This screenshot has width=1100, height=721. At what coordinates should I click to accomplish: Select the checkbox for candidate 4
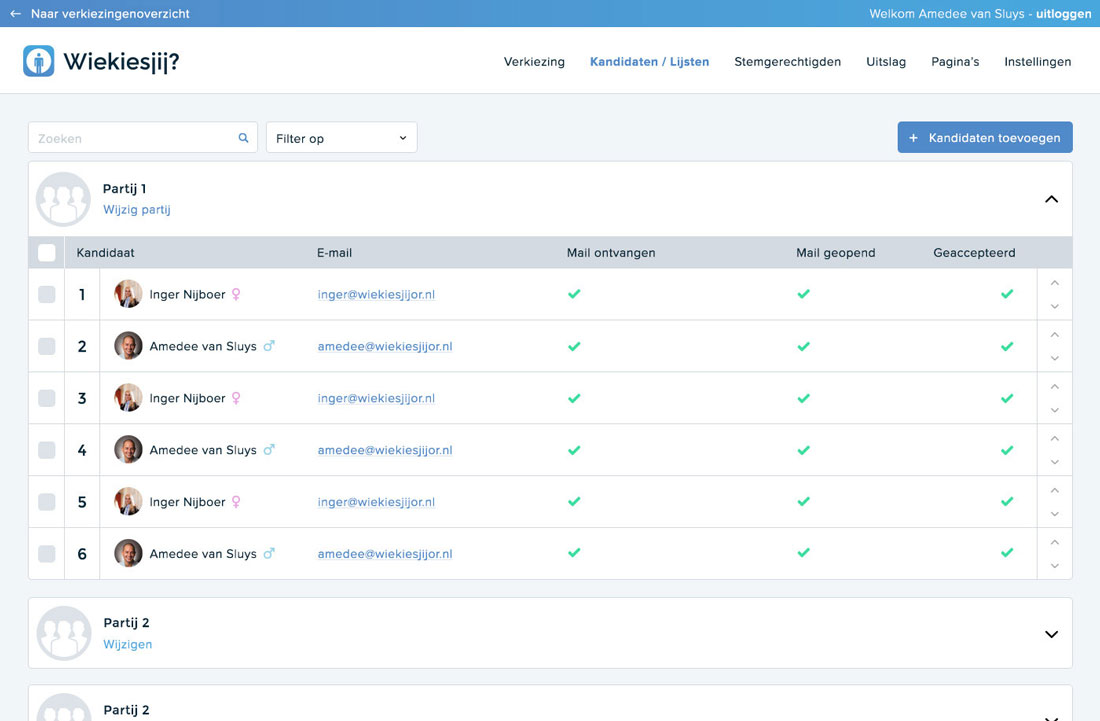[47, 450]
